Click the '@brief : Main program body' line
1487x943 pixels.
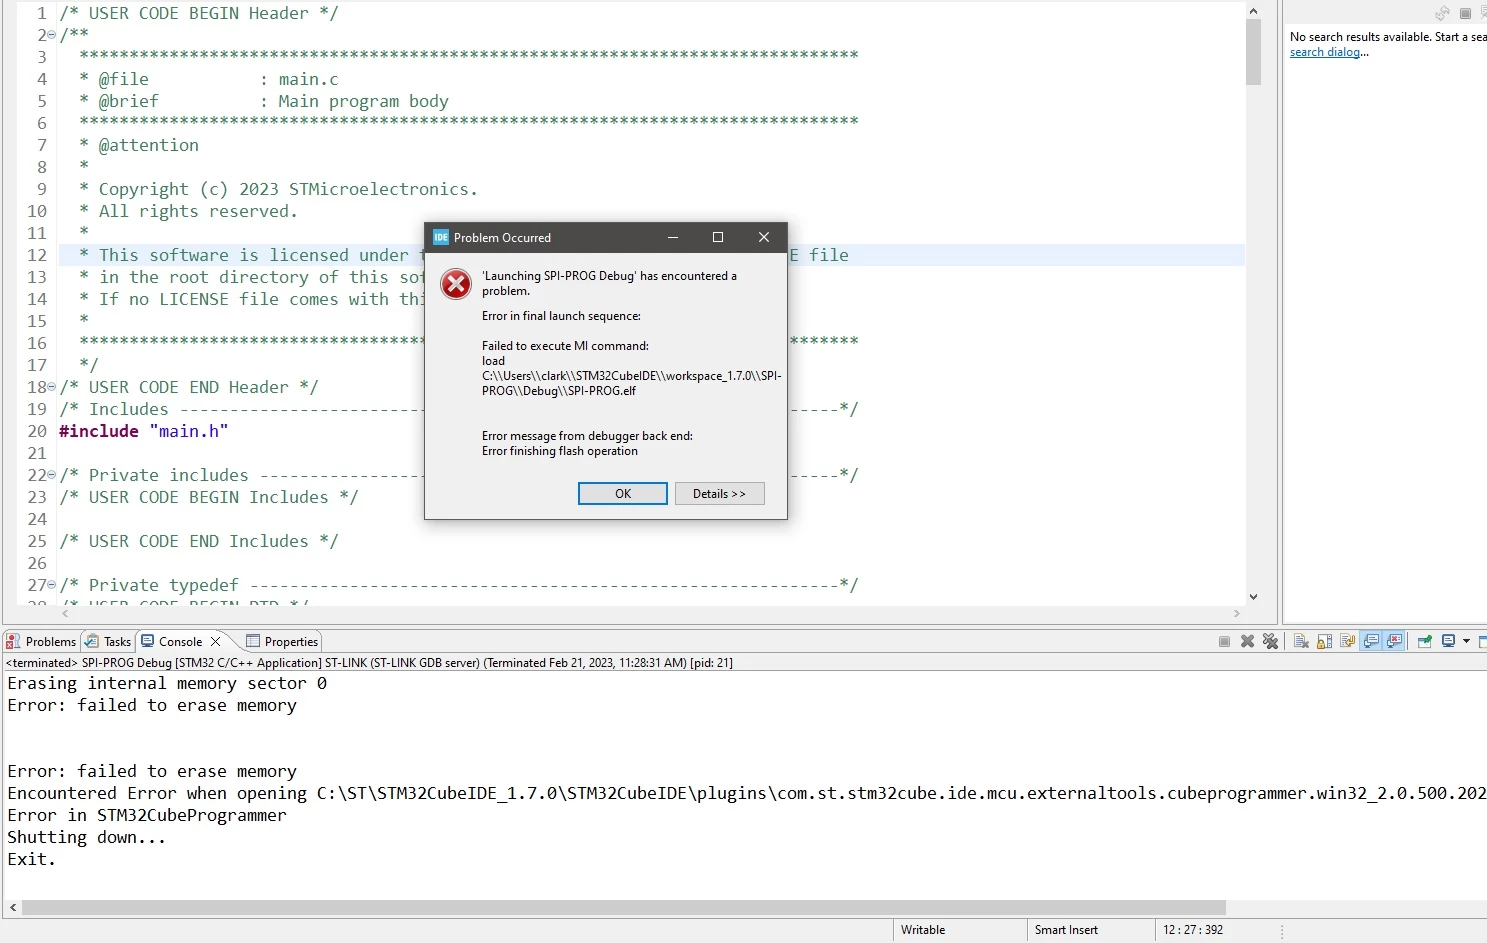(x=264, y=101)
